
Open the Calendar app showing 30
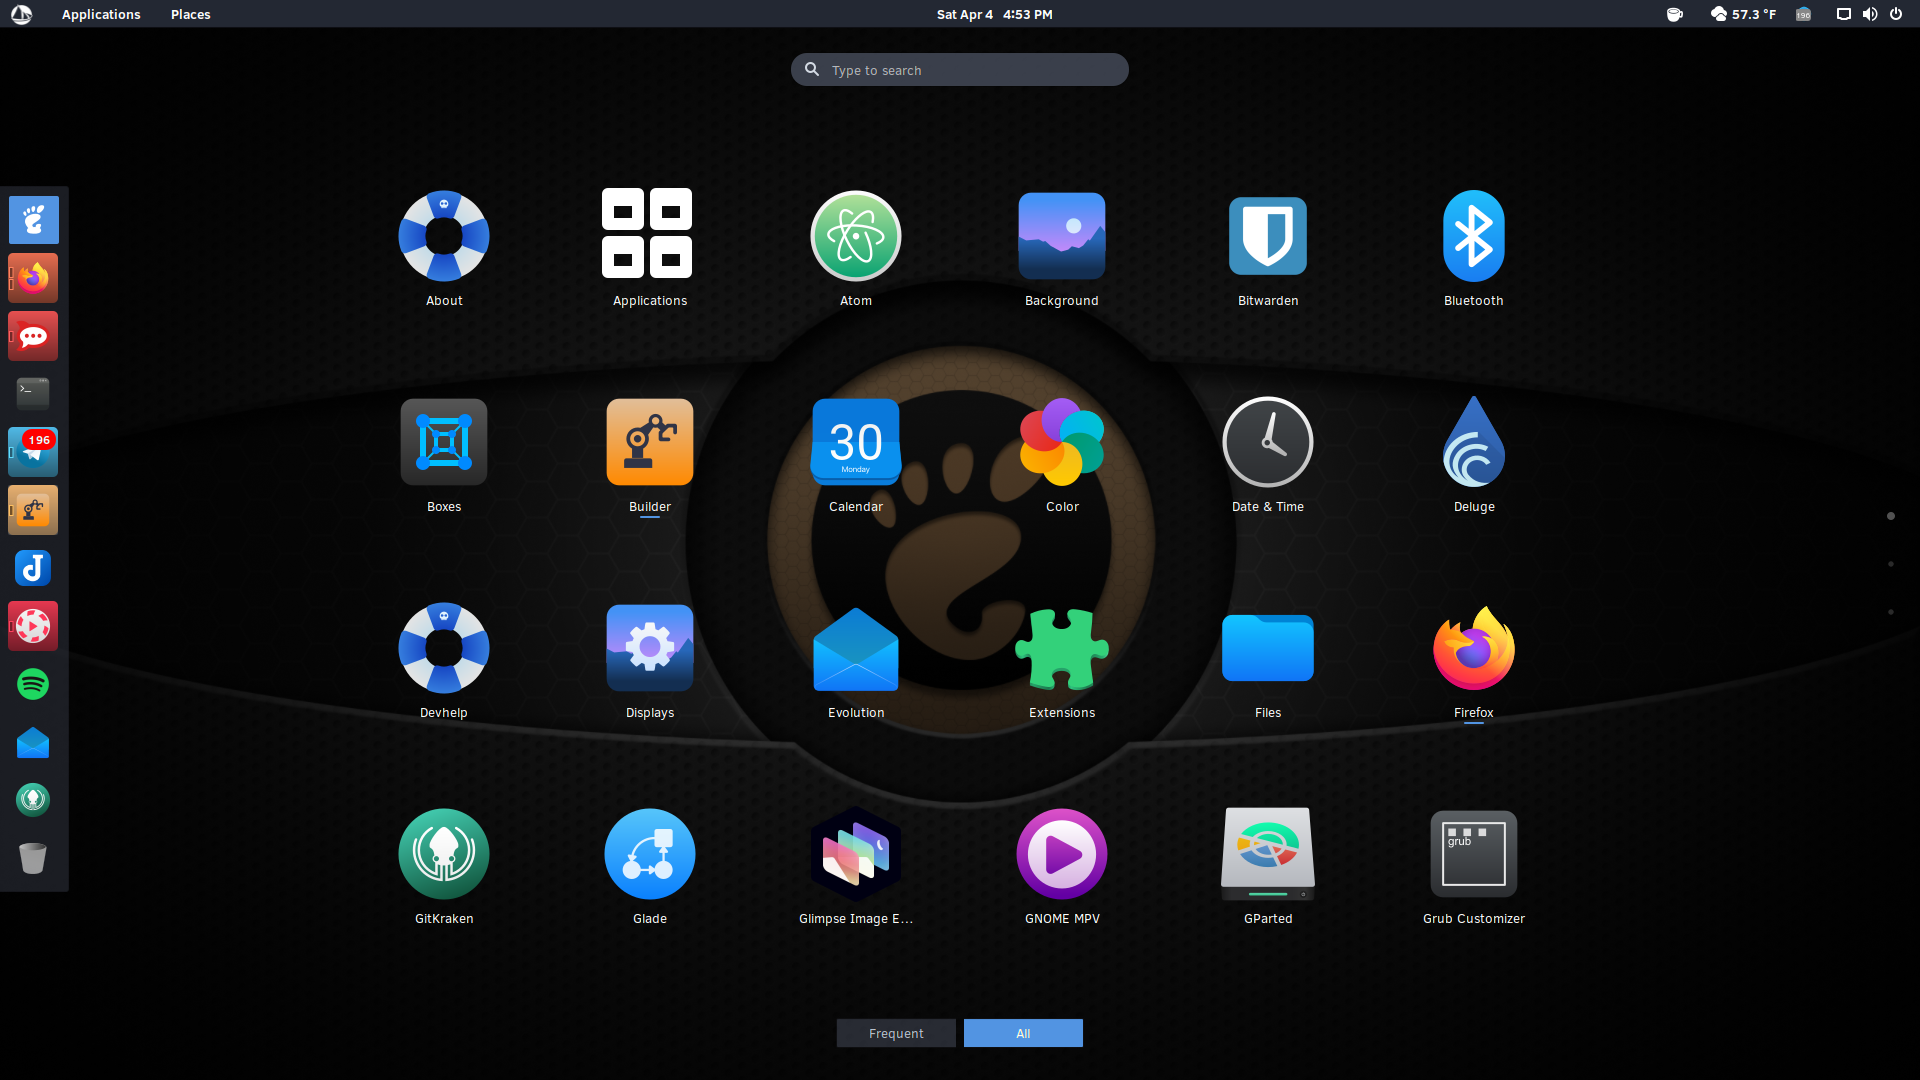coord(856,442)
